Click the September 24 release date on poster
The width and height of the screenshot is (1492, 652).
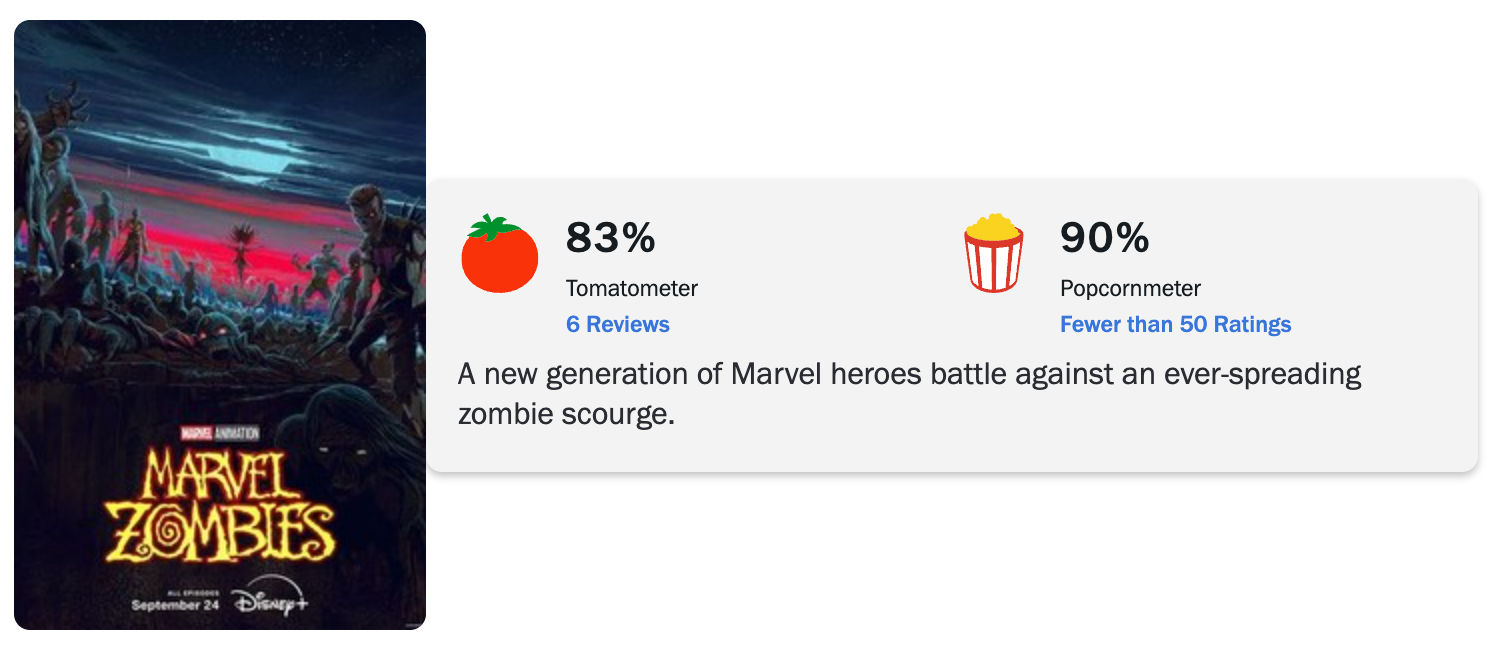[175, 605]
